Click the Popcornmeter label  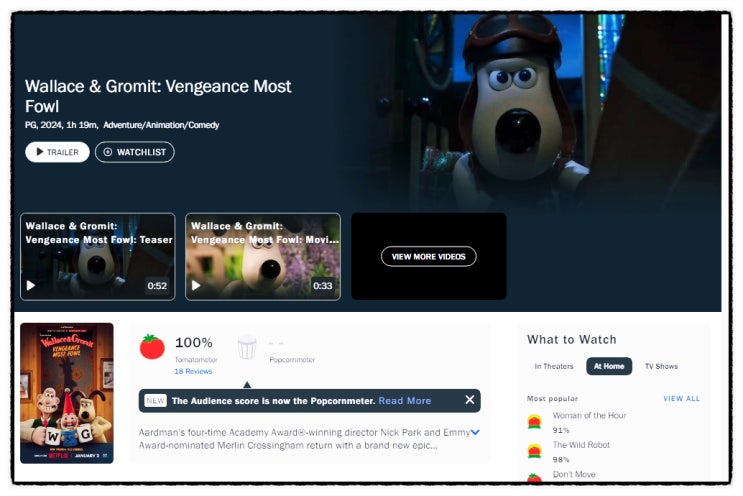point(292,360)
